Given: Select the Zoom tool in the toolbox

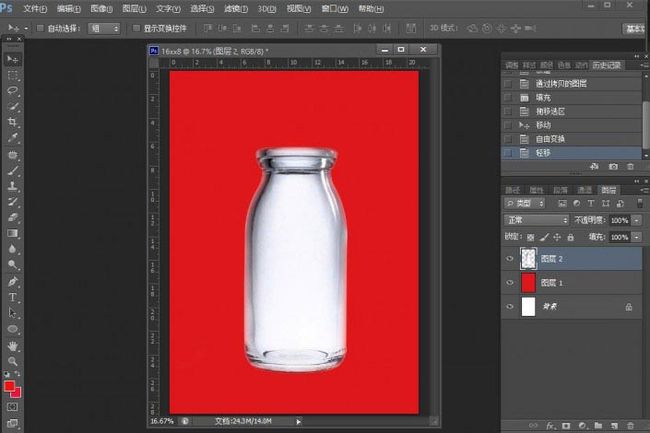Looking at the screenshot, I should [12, 361].
